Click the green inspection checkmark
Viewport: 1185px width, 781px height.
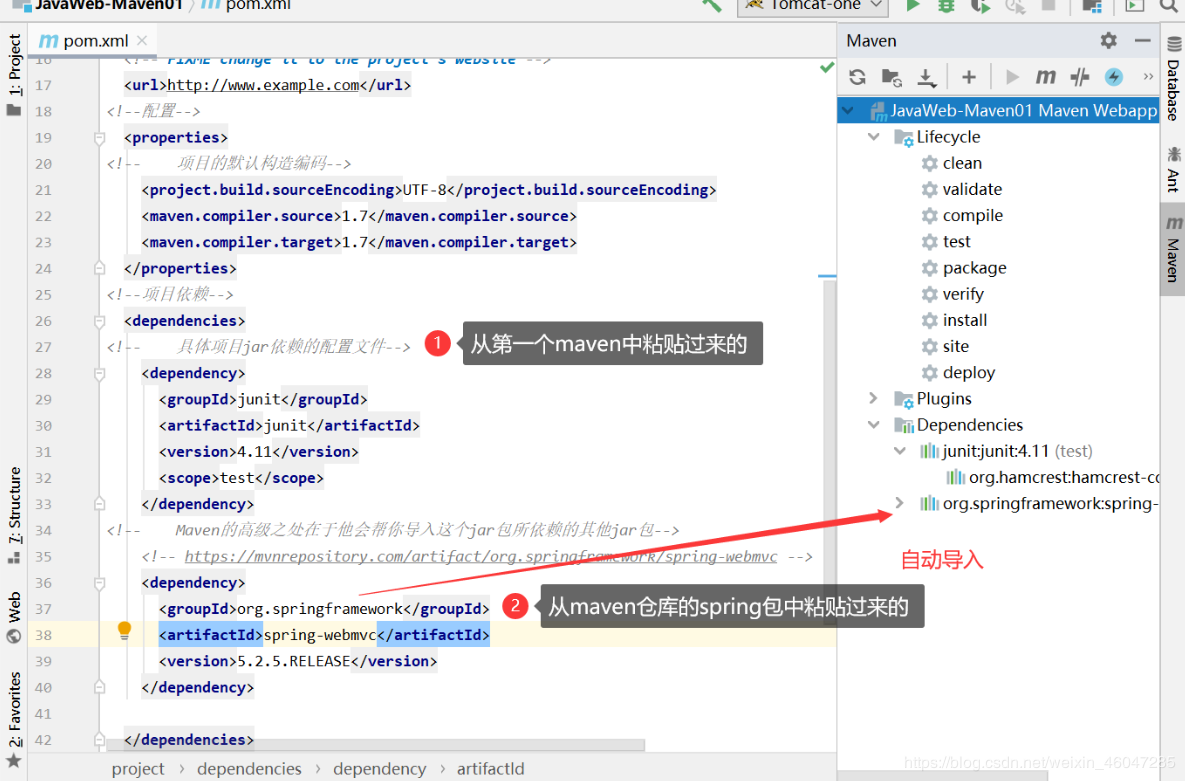827,68
